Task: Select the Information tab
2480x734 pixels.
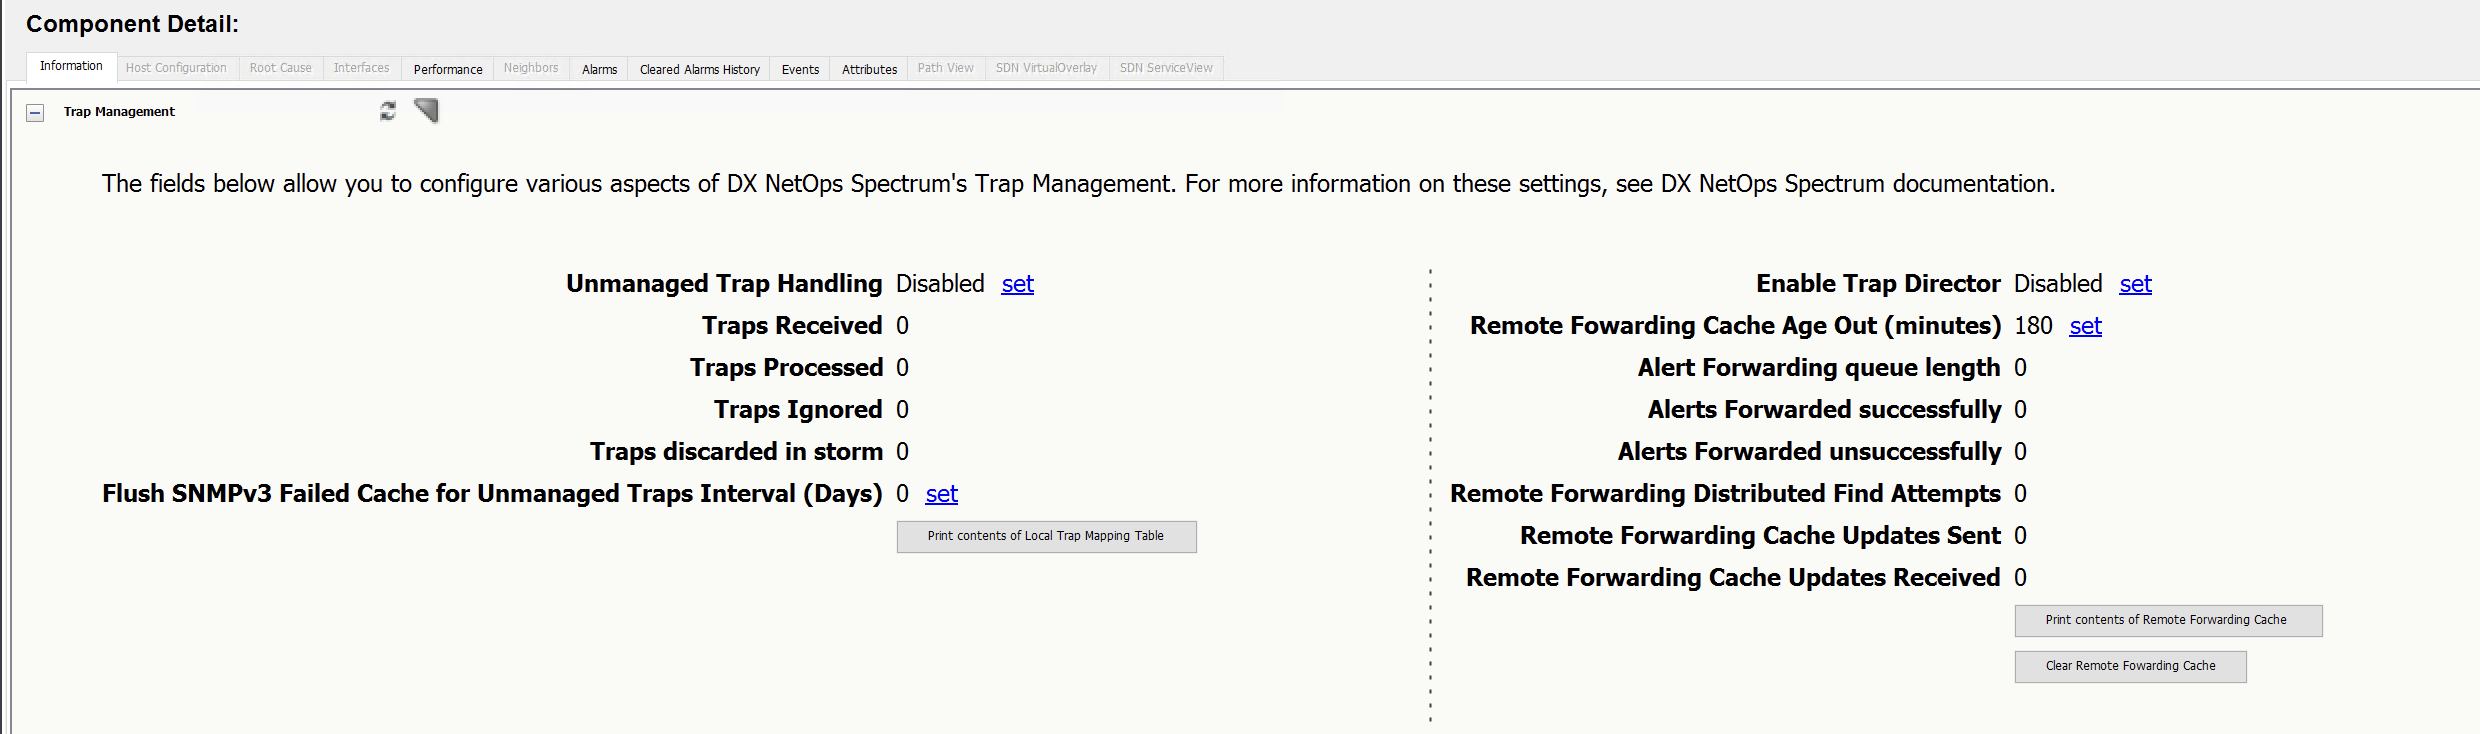Action: pos(71,66)
